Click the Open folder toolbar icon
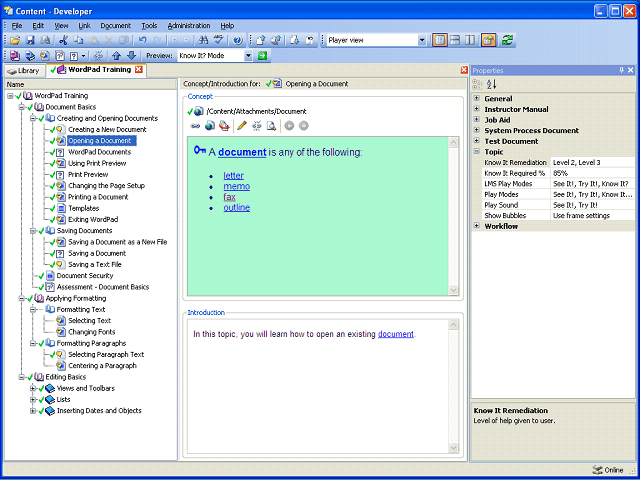Screen dimensions: 640x480 15,40
